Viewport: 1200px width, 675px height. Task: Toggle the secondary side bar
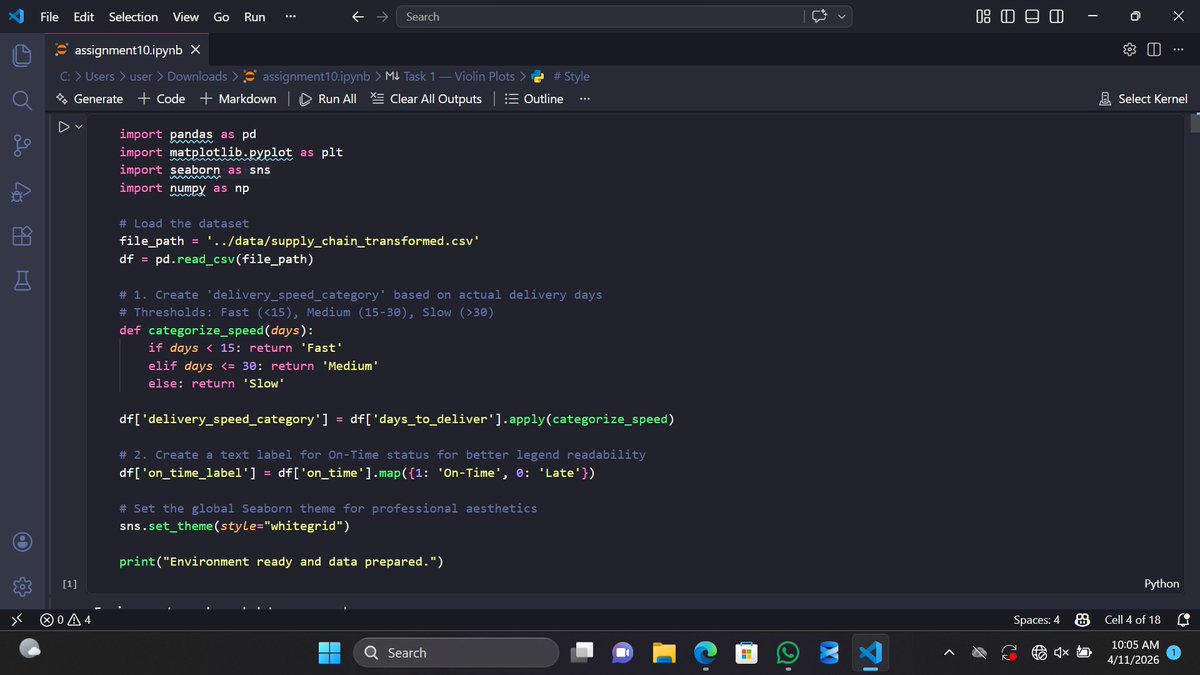pos(1056,16)
